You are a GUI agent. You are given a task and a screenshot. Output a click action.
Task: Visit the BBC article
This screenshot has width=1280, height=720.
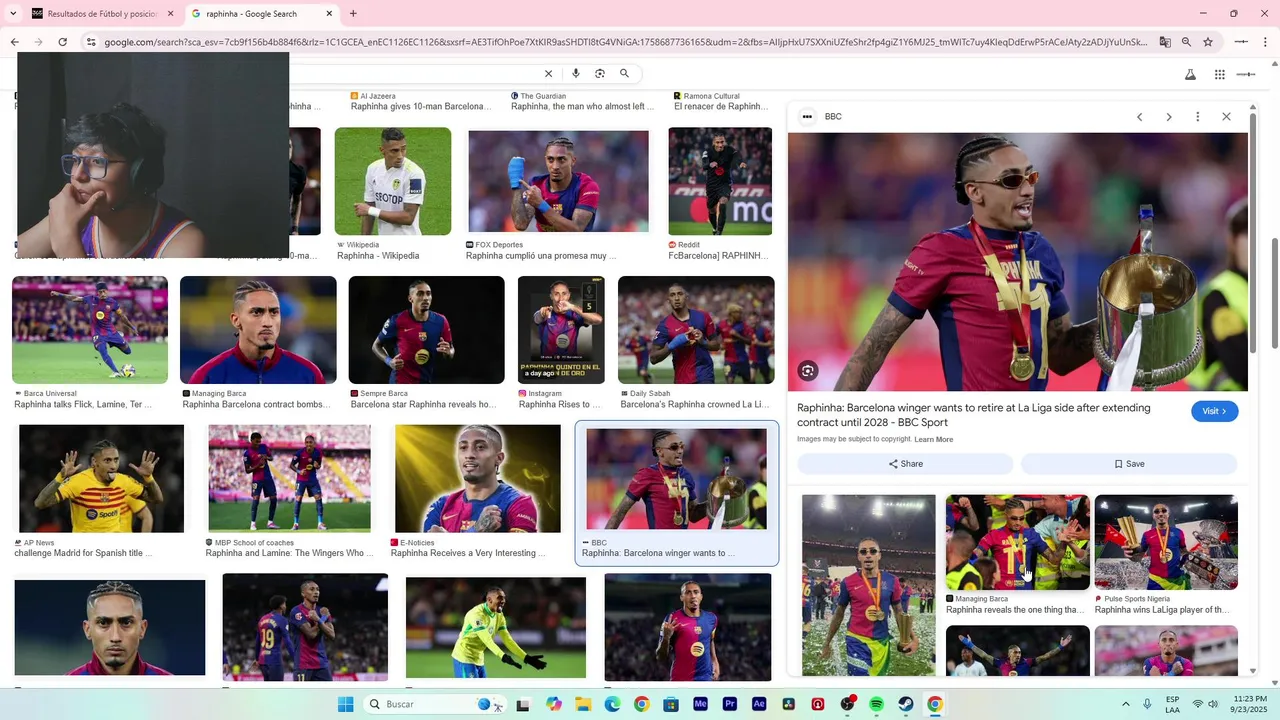click(1214, 411)
